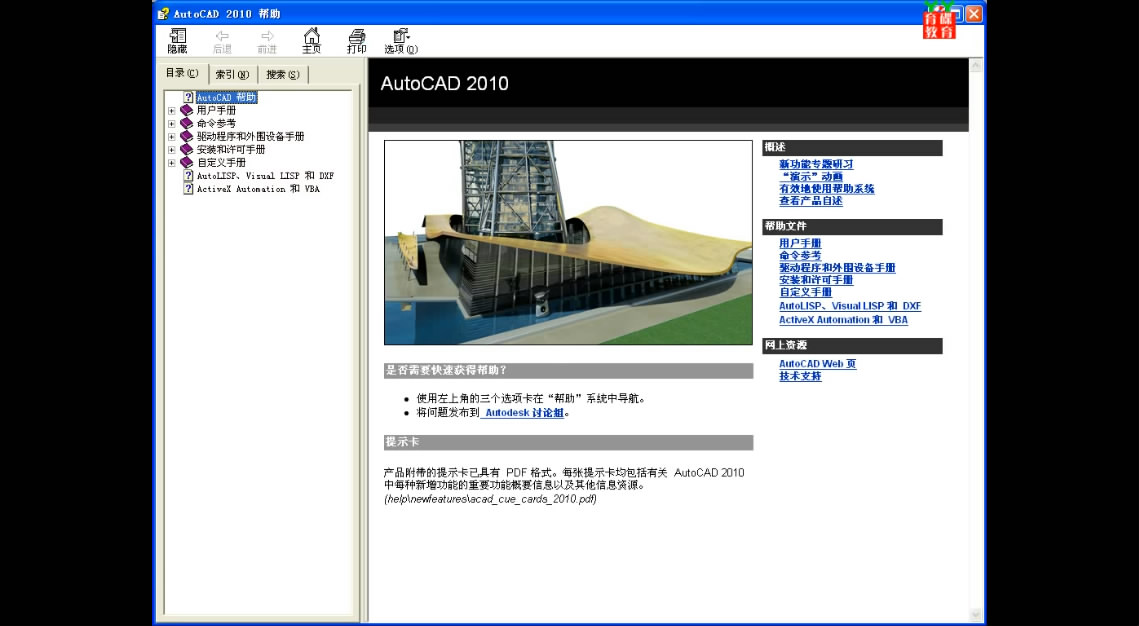Click the book icon beside 自定义手册 in tree

tap(187, 163)
